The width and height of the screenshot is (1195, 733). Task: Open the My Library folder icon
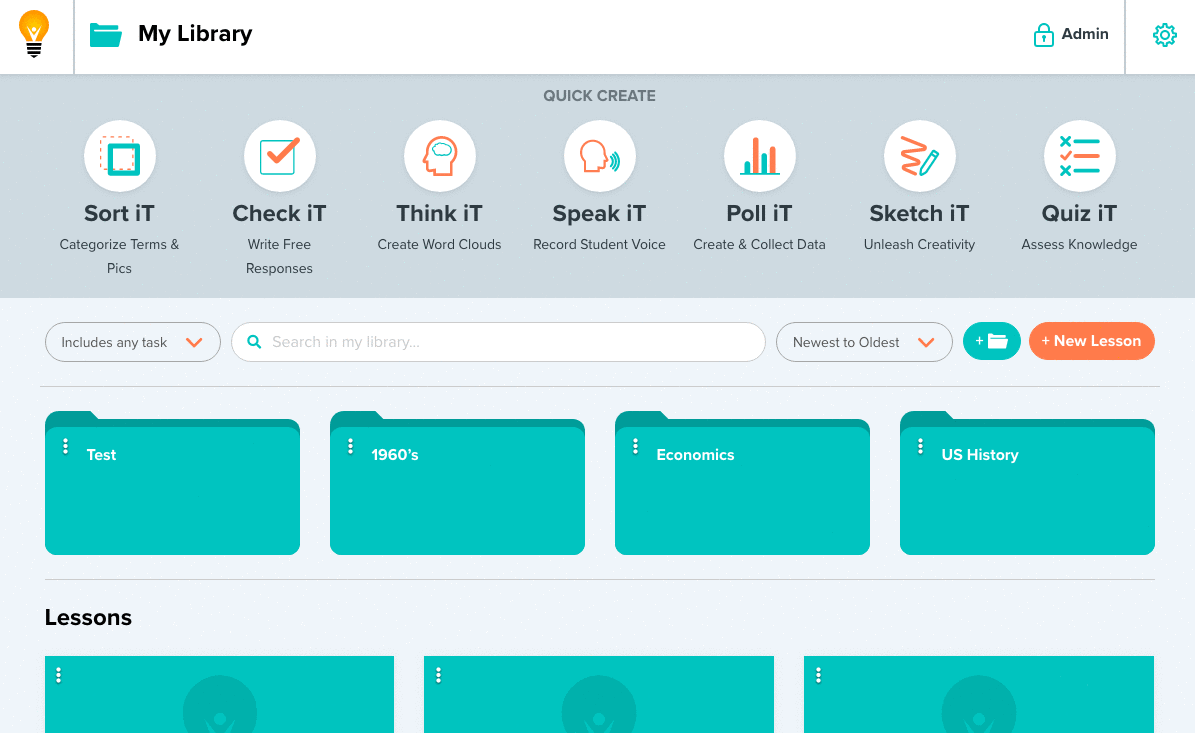(x=105, y=34)
